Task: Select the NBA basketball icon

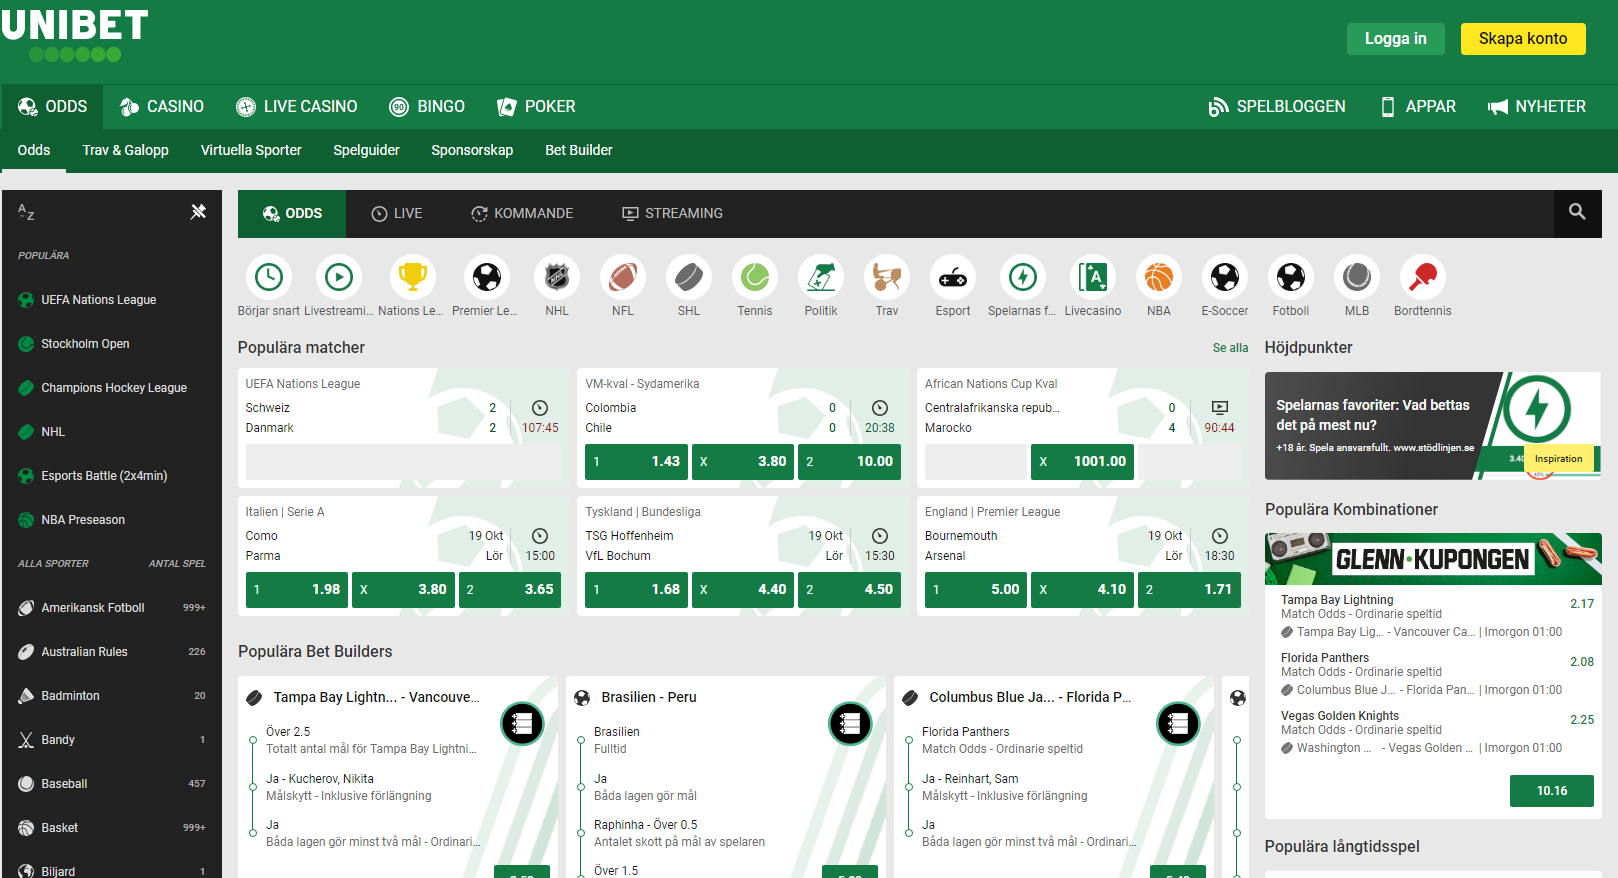Action: tap(1159, 277)
